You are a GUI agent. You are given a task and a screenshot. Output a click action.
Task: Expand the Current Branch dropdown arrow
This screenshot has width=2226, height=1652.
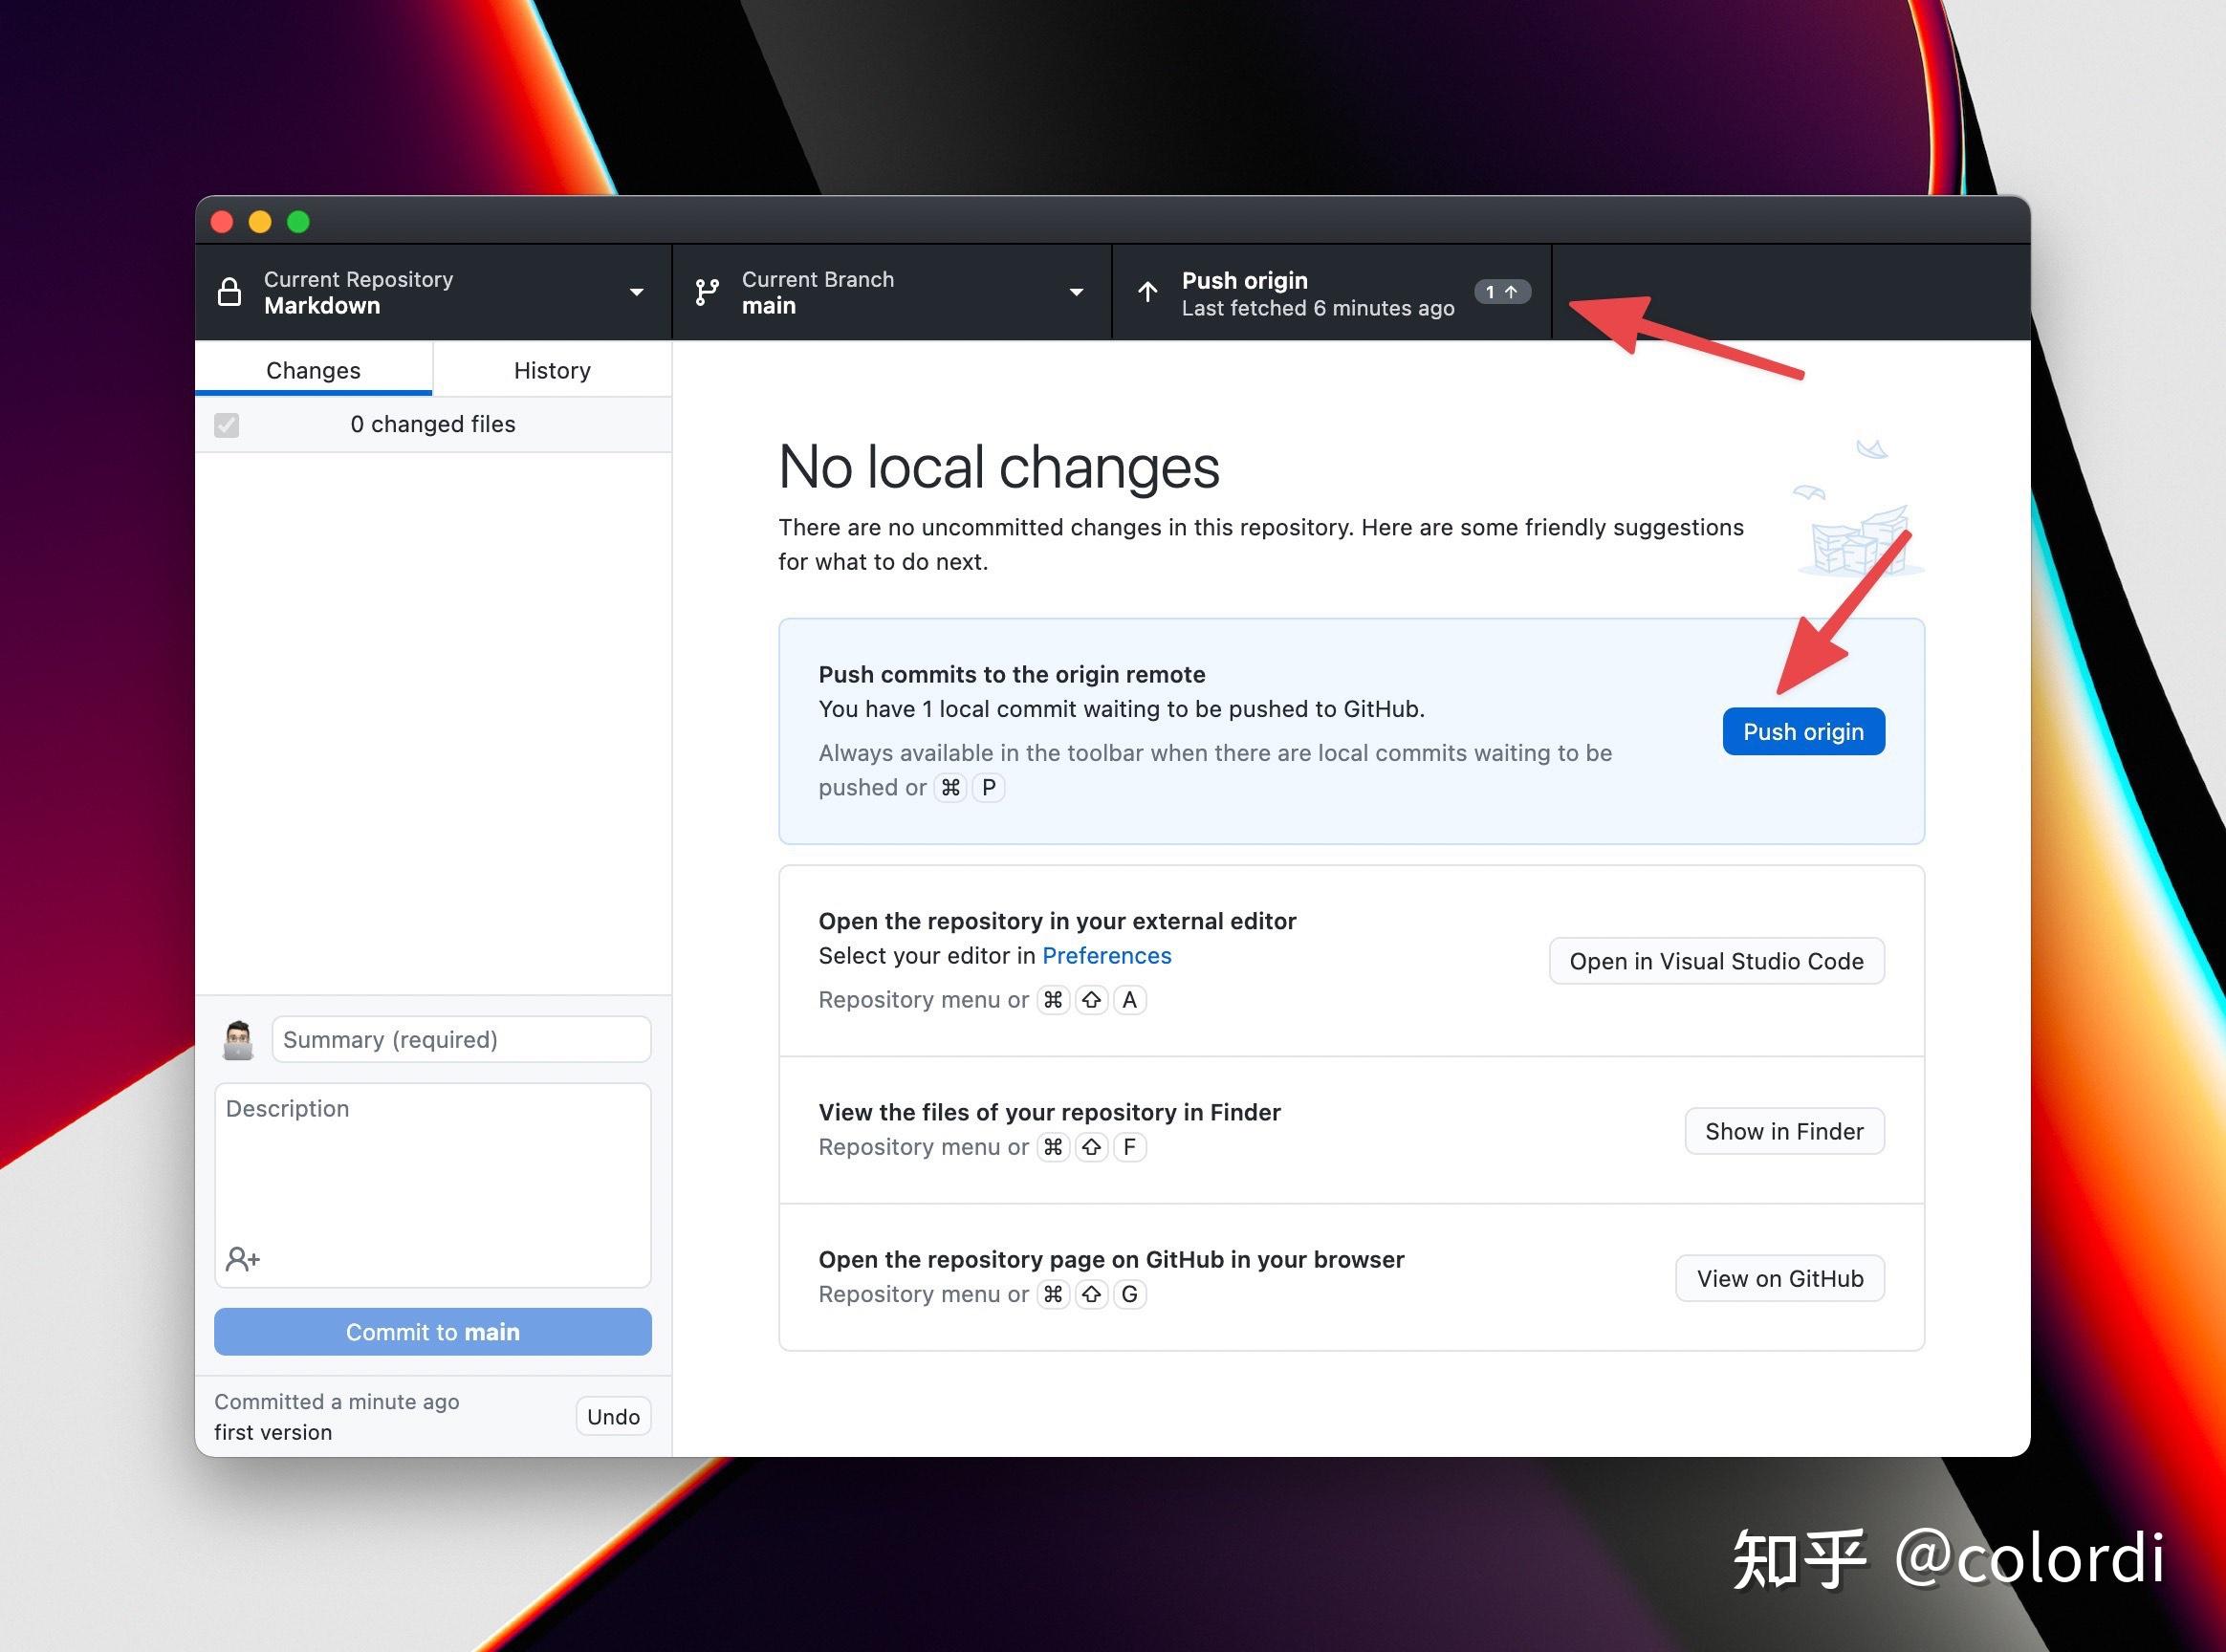pos(1076,292)
